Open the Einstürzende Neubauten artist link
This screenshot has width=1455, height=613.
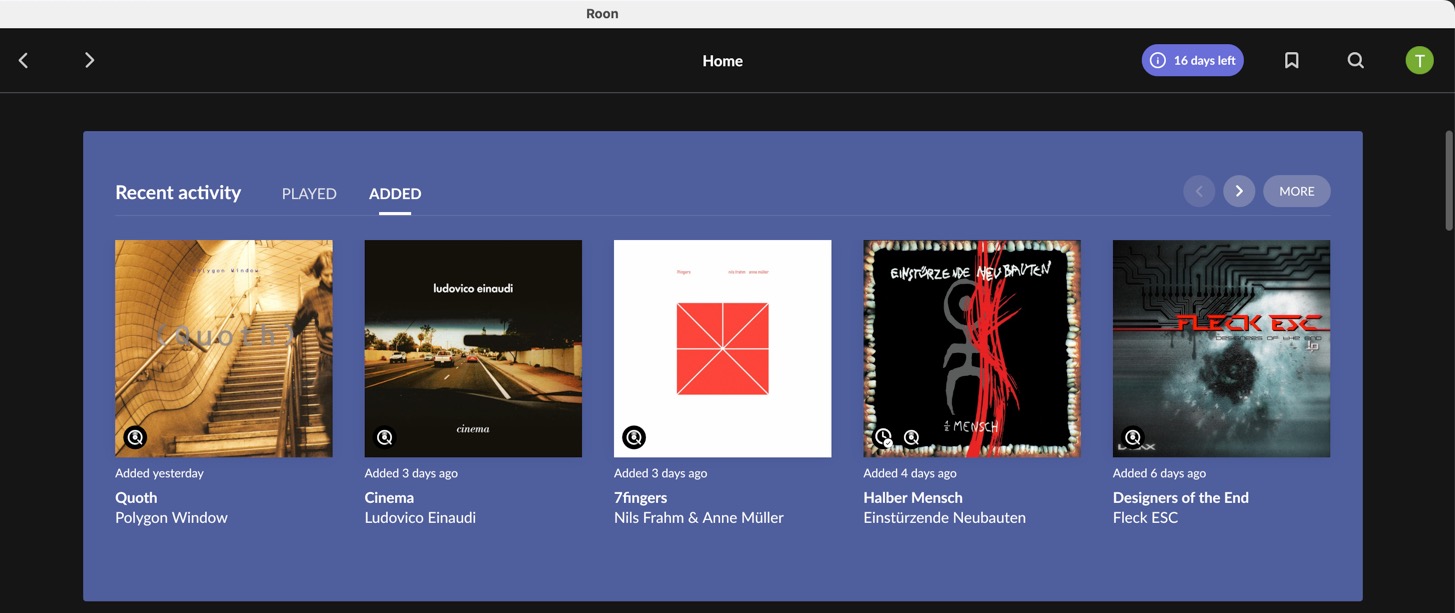[x=944, y=517]
